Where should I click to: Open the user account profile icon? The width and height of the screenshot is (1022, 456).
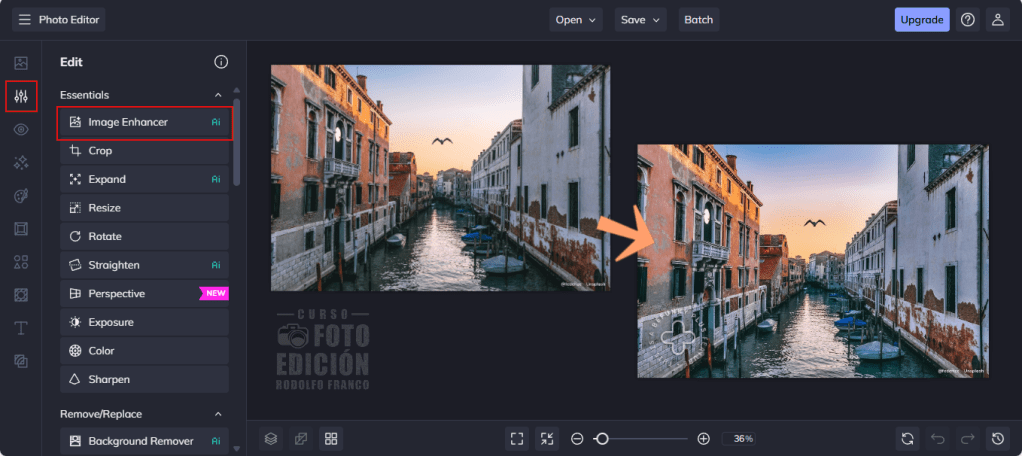click(997, 19)
